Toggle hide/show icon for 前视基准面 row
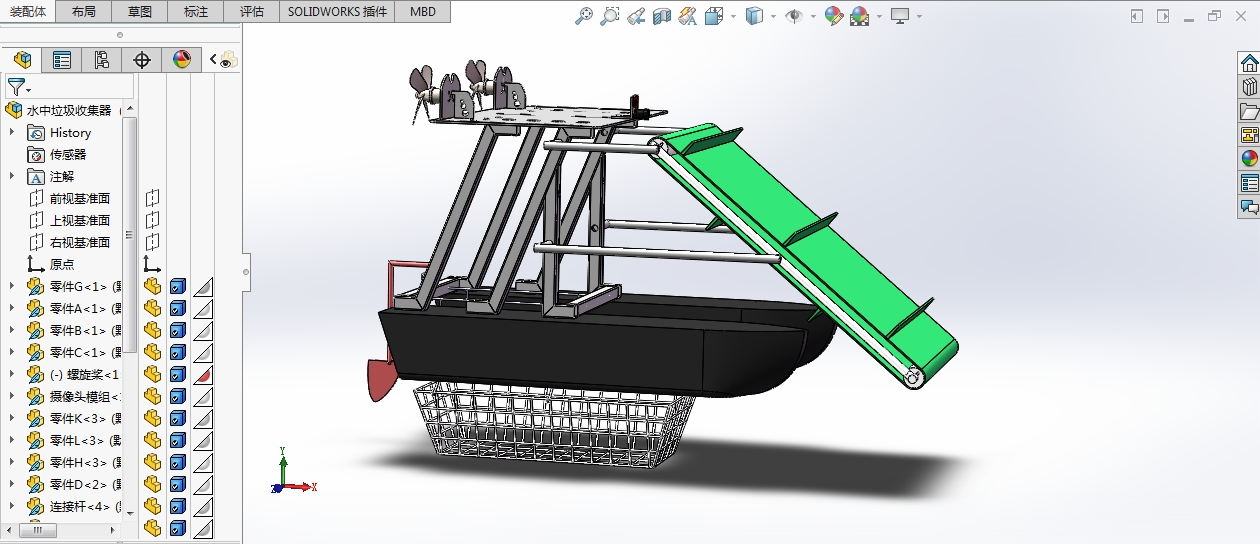Image resolution: width=1260 pixels, height=544 pixels. coord(152,198)
